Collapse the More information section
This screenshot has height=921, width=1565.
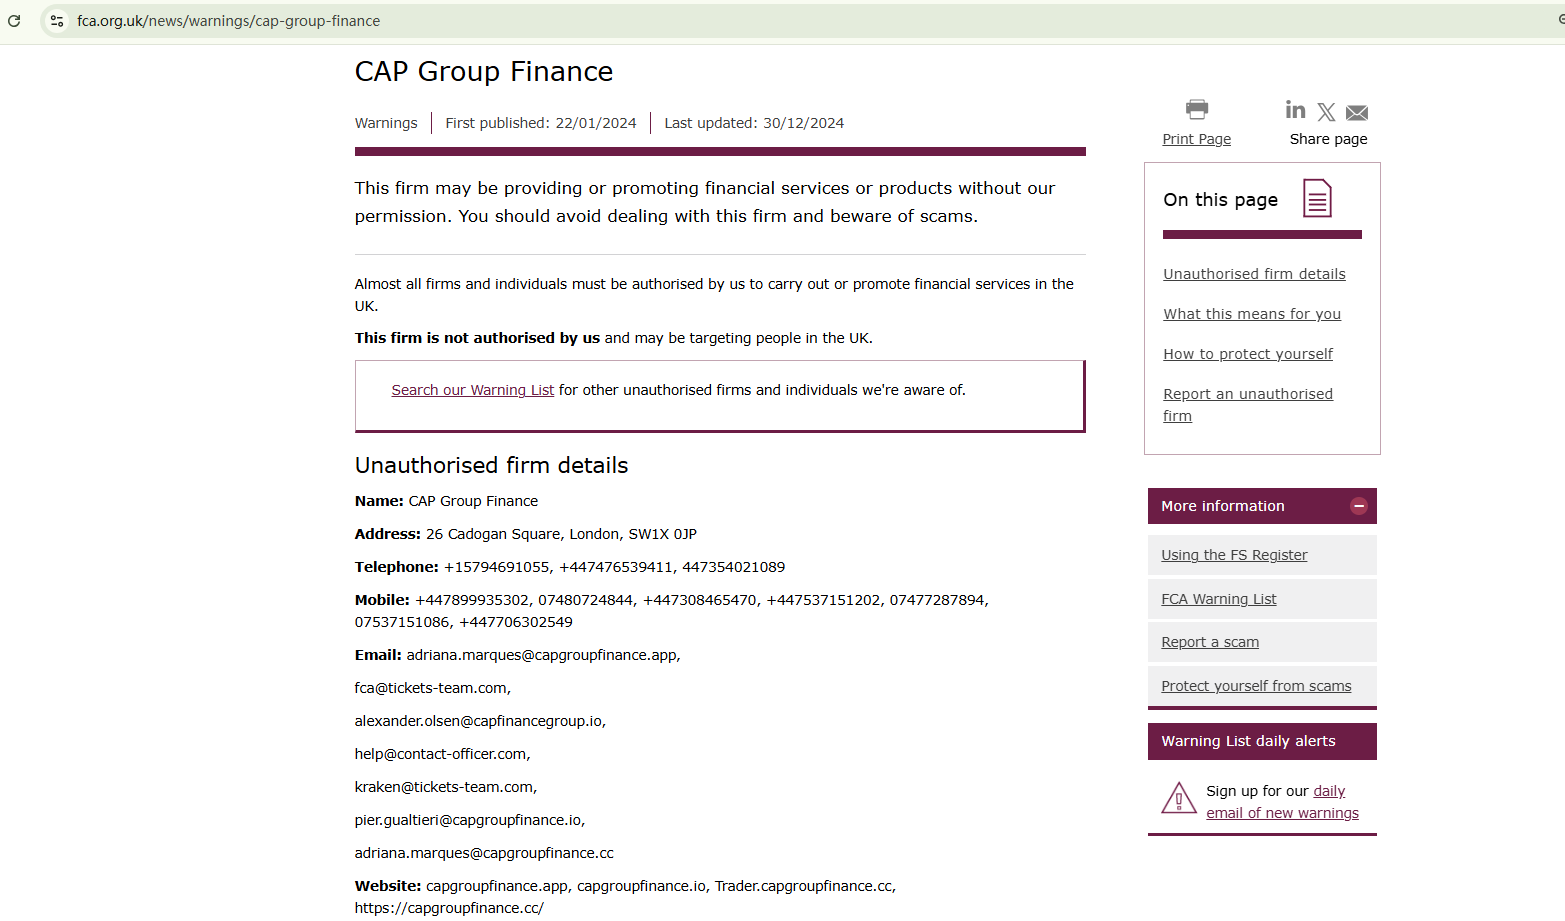point(1358,506)
